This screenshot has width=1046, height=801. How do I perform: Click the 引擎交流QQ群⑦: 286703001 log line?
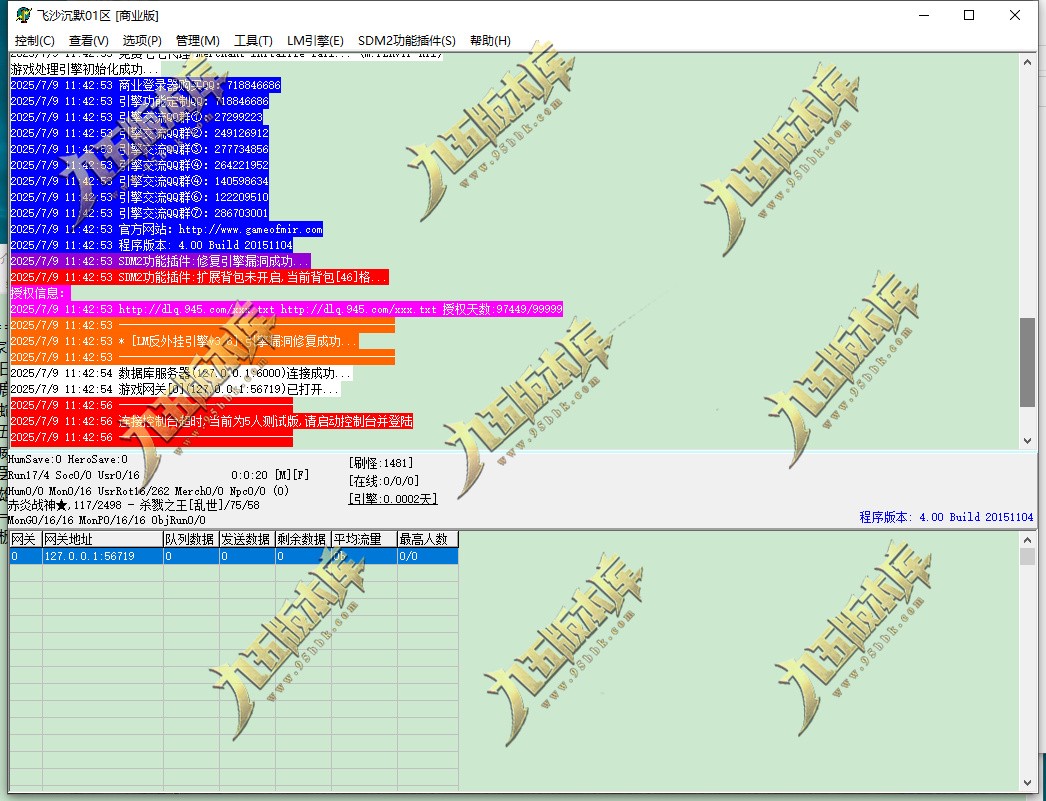point(139,213)
